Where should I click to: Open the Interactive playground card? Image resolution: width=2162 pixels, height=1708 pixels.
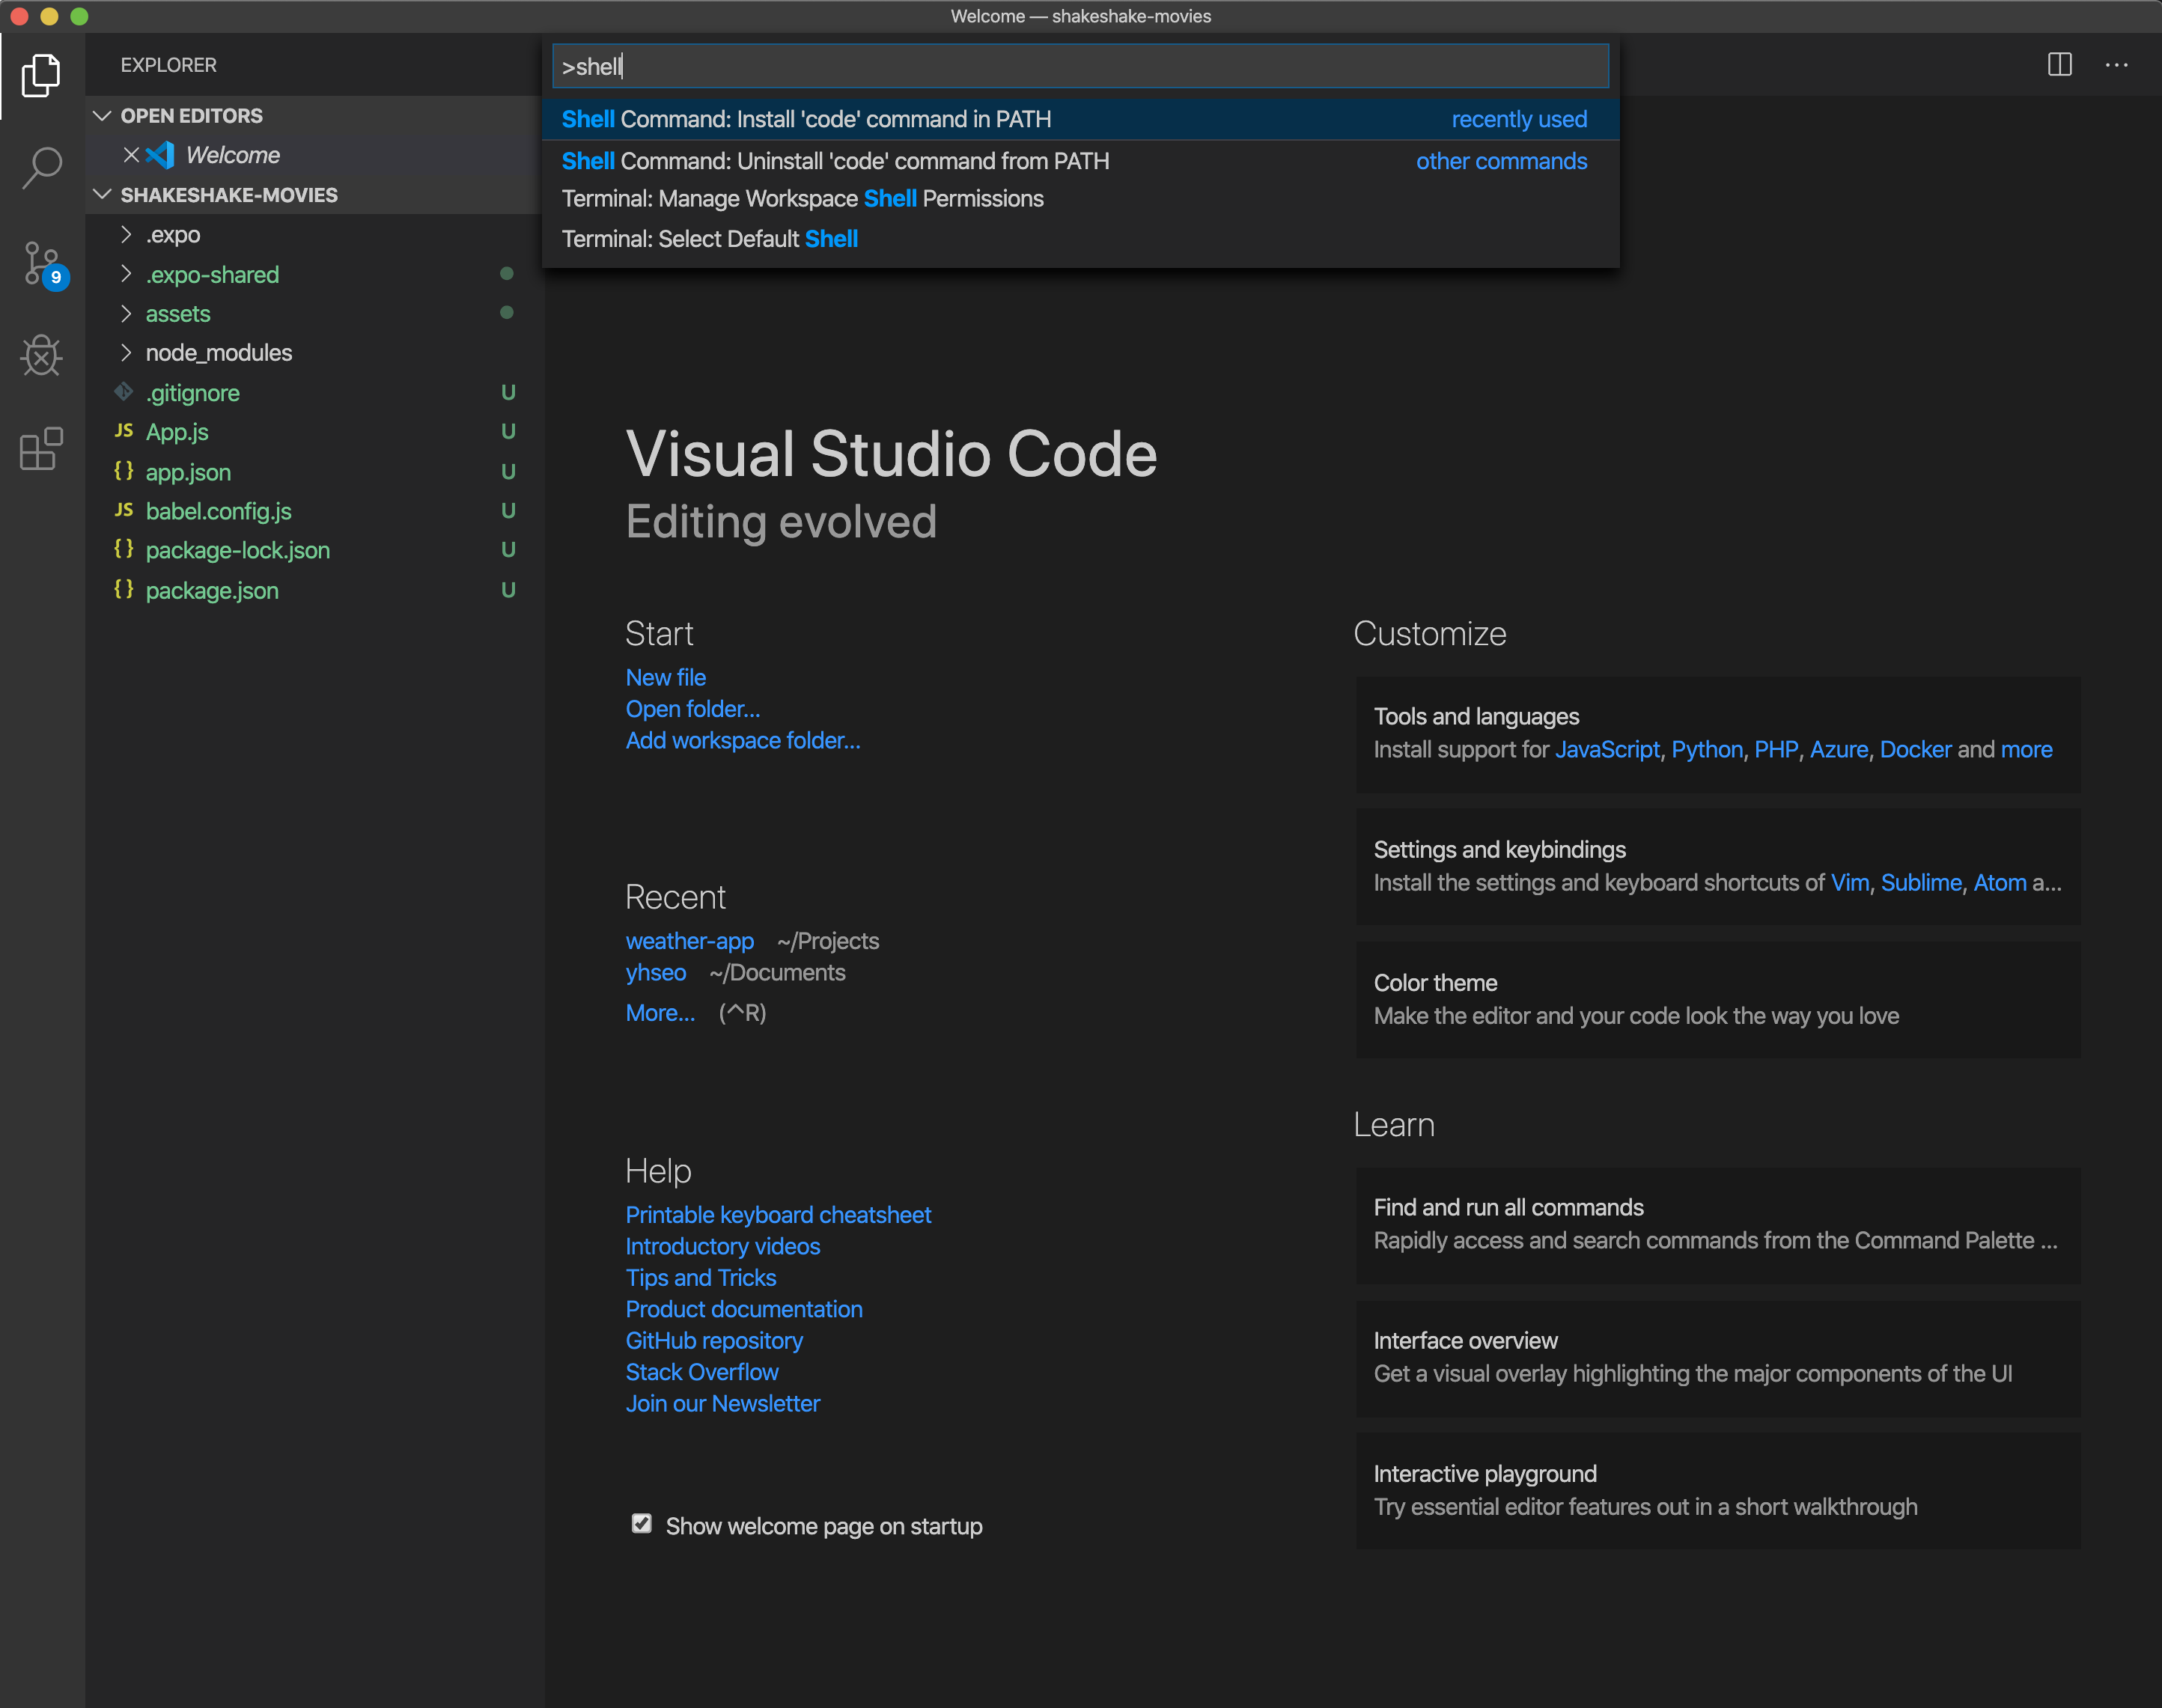click(1718, 1491)
